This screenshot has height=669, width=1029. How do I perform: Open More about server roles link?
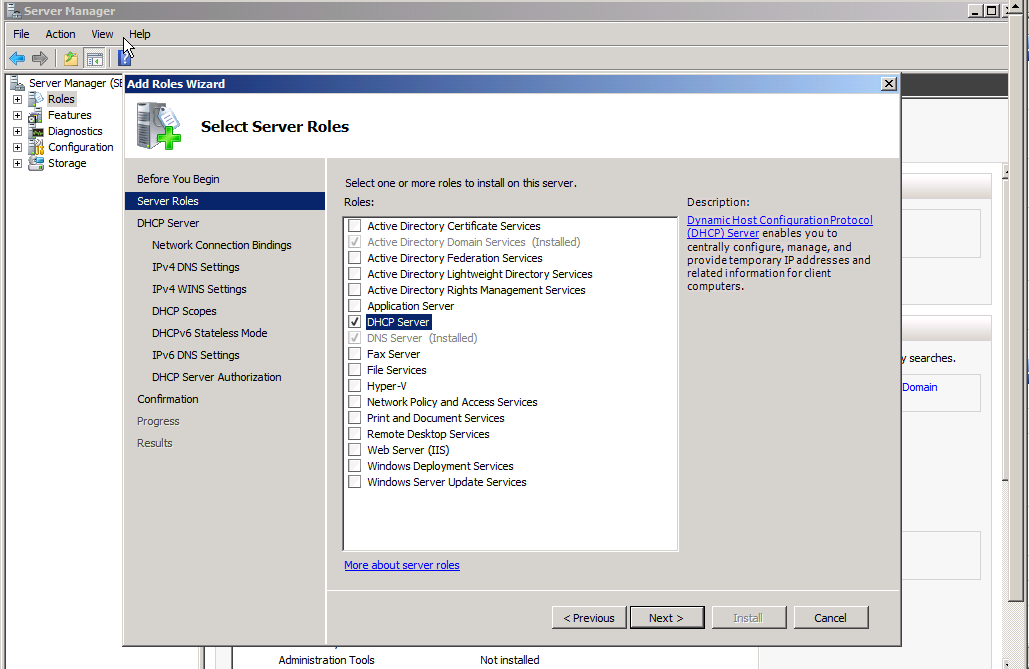(x=402, y=565)
